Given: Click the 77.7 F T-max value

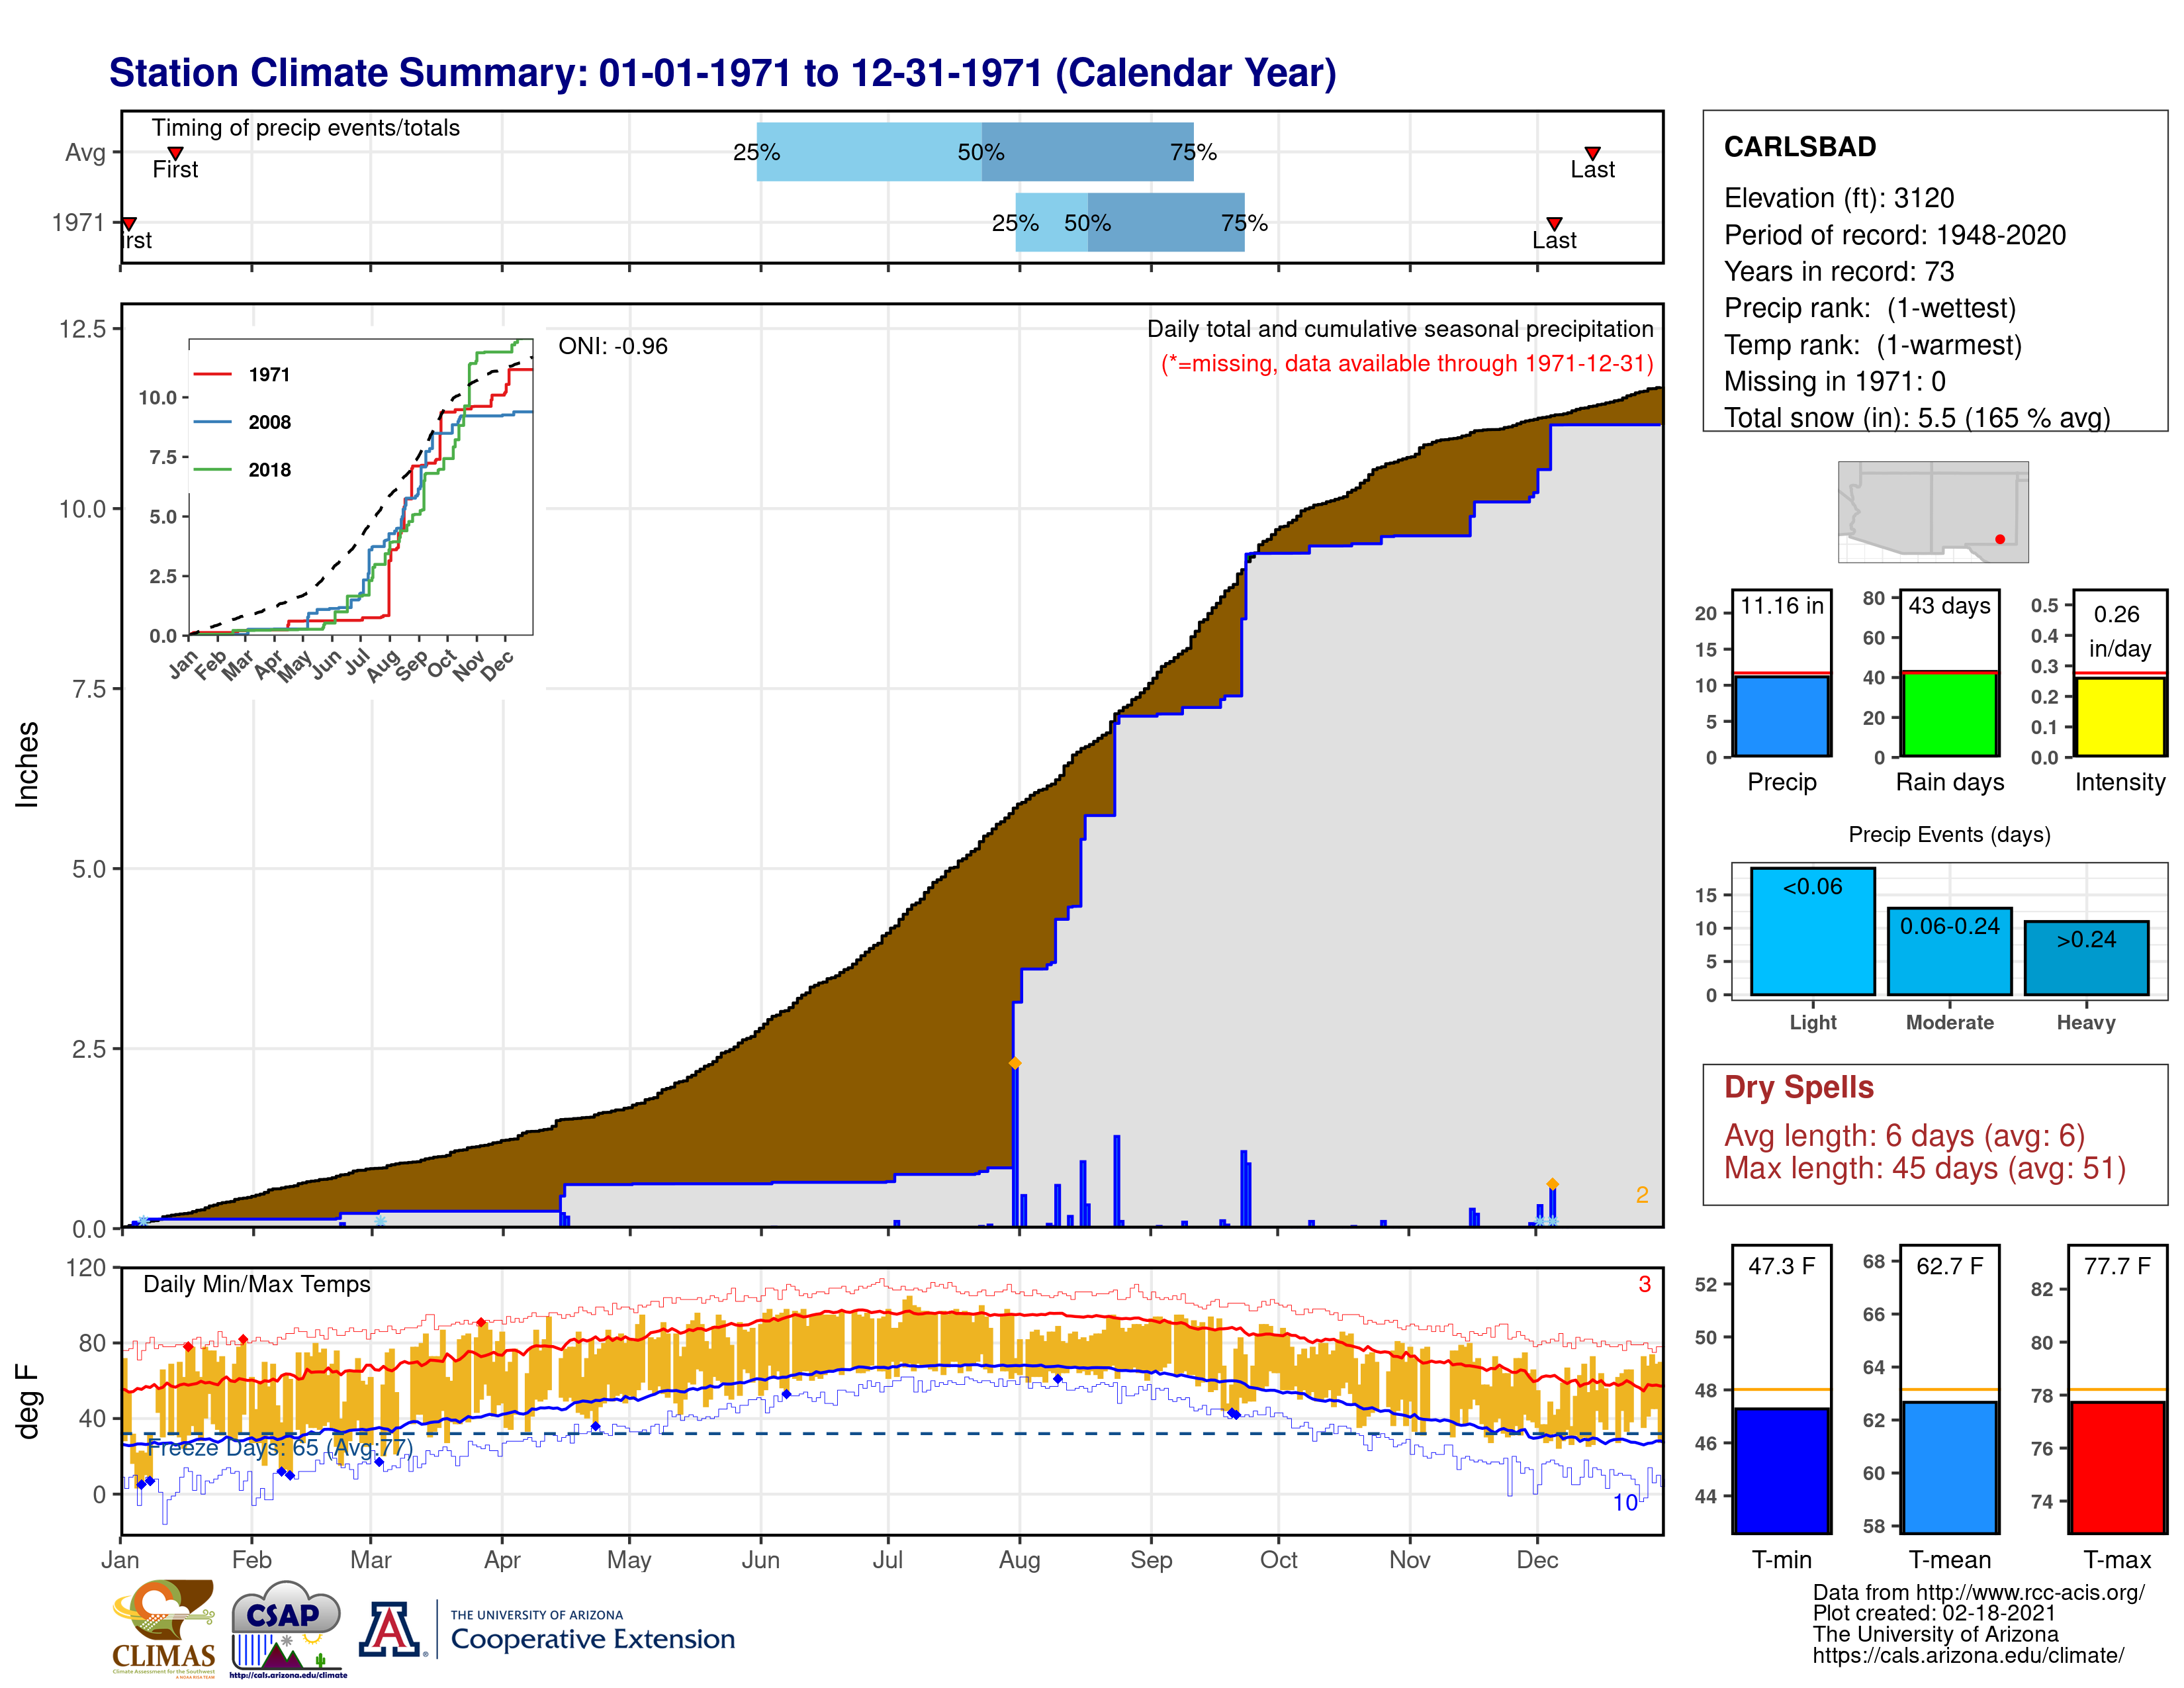Looking at the screenshot, I should 2118,1266.
